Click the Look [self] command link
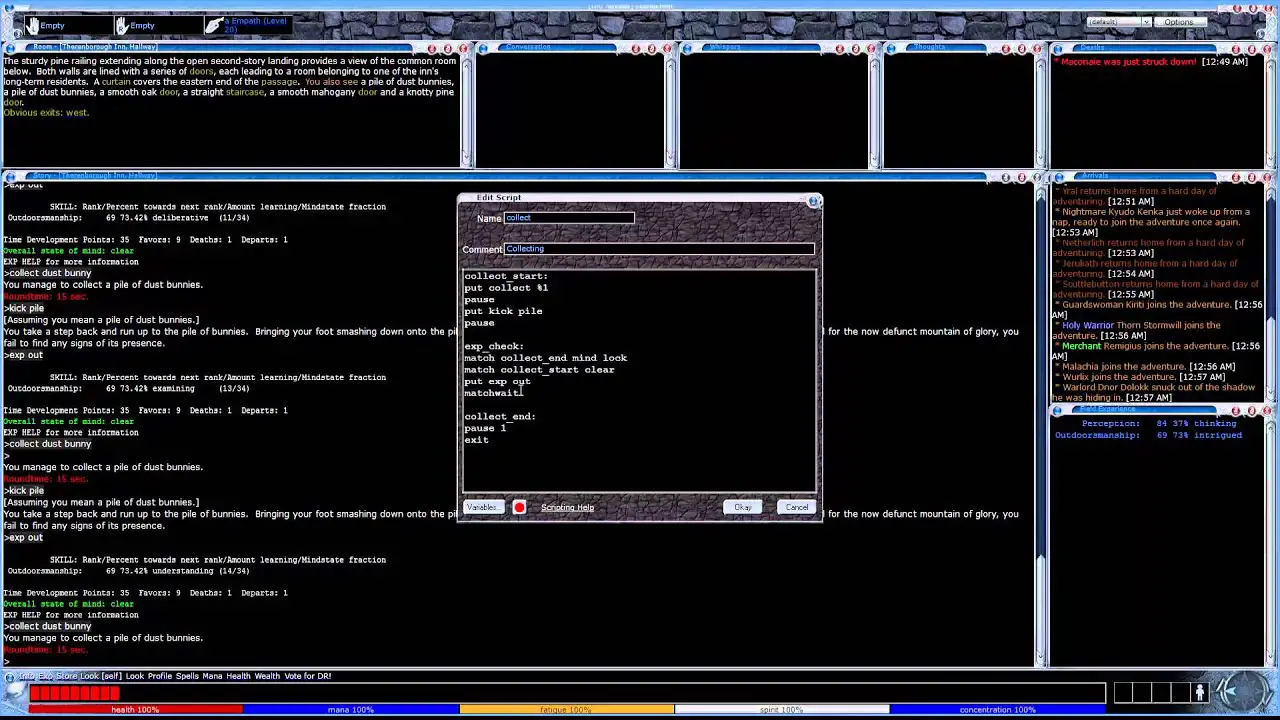 101,677
